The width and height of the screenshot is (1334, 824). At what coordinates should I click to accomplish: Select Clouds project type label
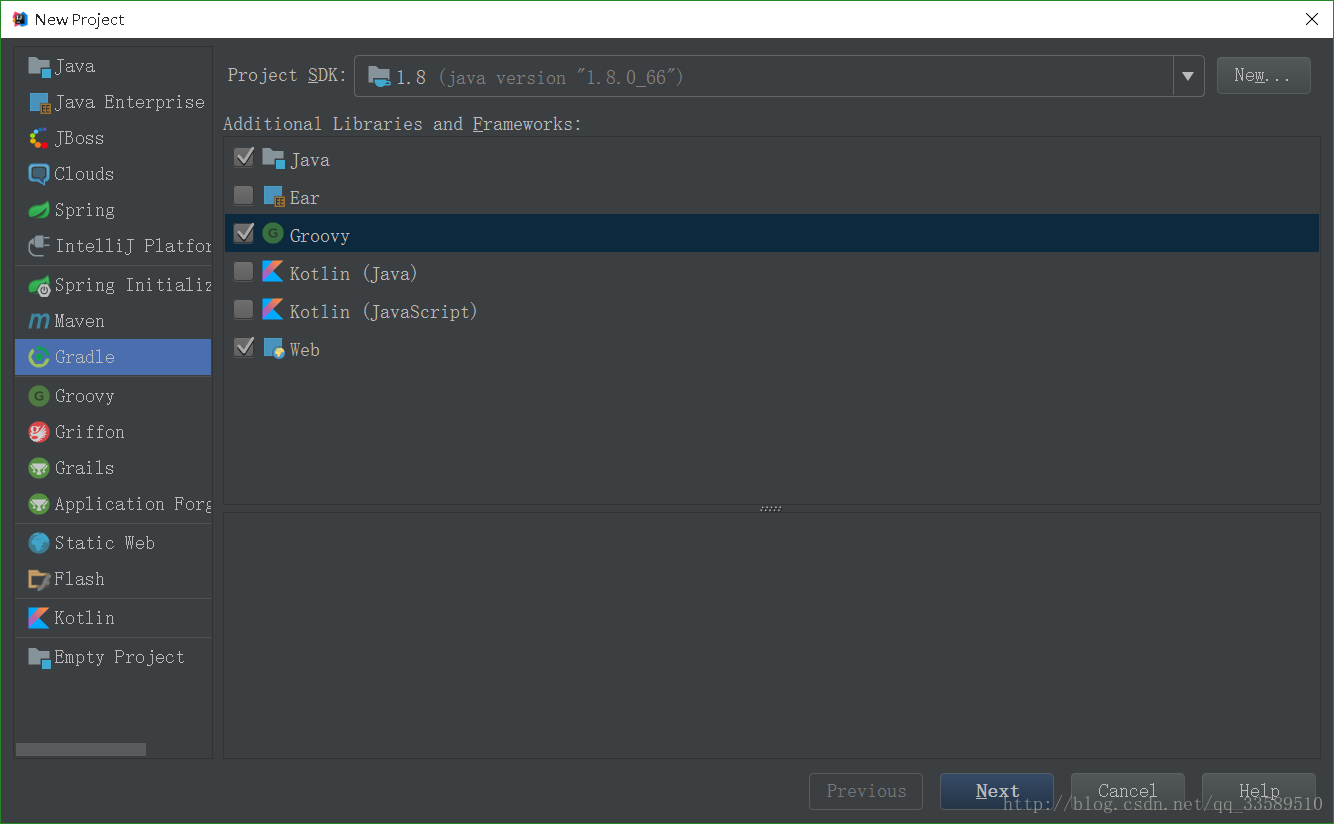(84, 175)
